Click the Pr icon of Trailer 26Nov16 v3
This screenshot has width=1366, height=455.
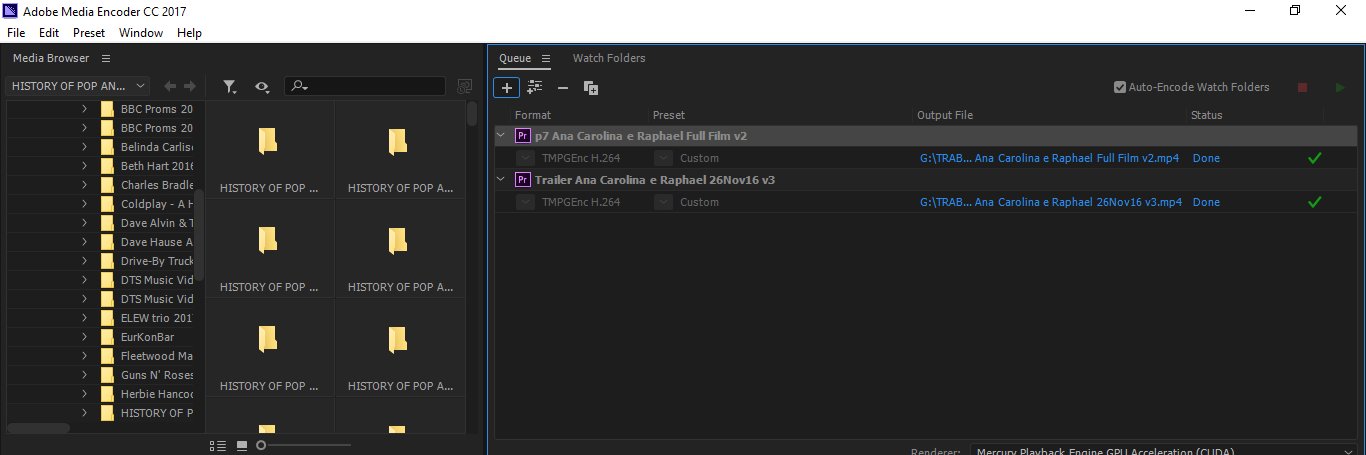click(x=522, y=180)
